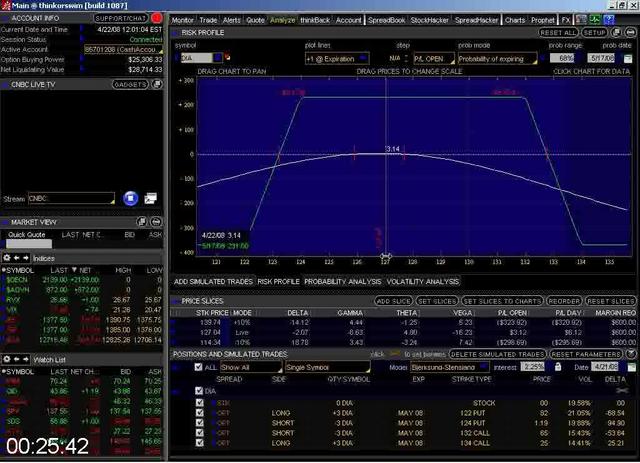Click the detach icon in Risk Profile header

coord(616,32)
